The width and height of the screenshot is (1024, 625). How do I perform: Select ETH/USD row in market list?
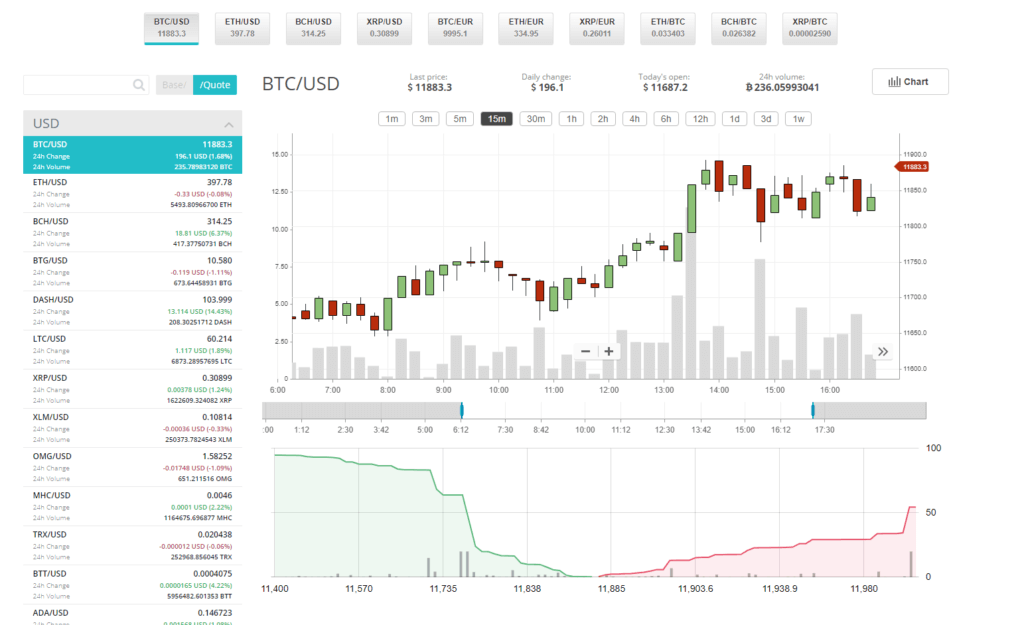[x=133, y=193]
